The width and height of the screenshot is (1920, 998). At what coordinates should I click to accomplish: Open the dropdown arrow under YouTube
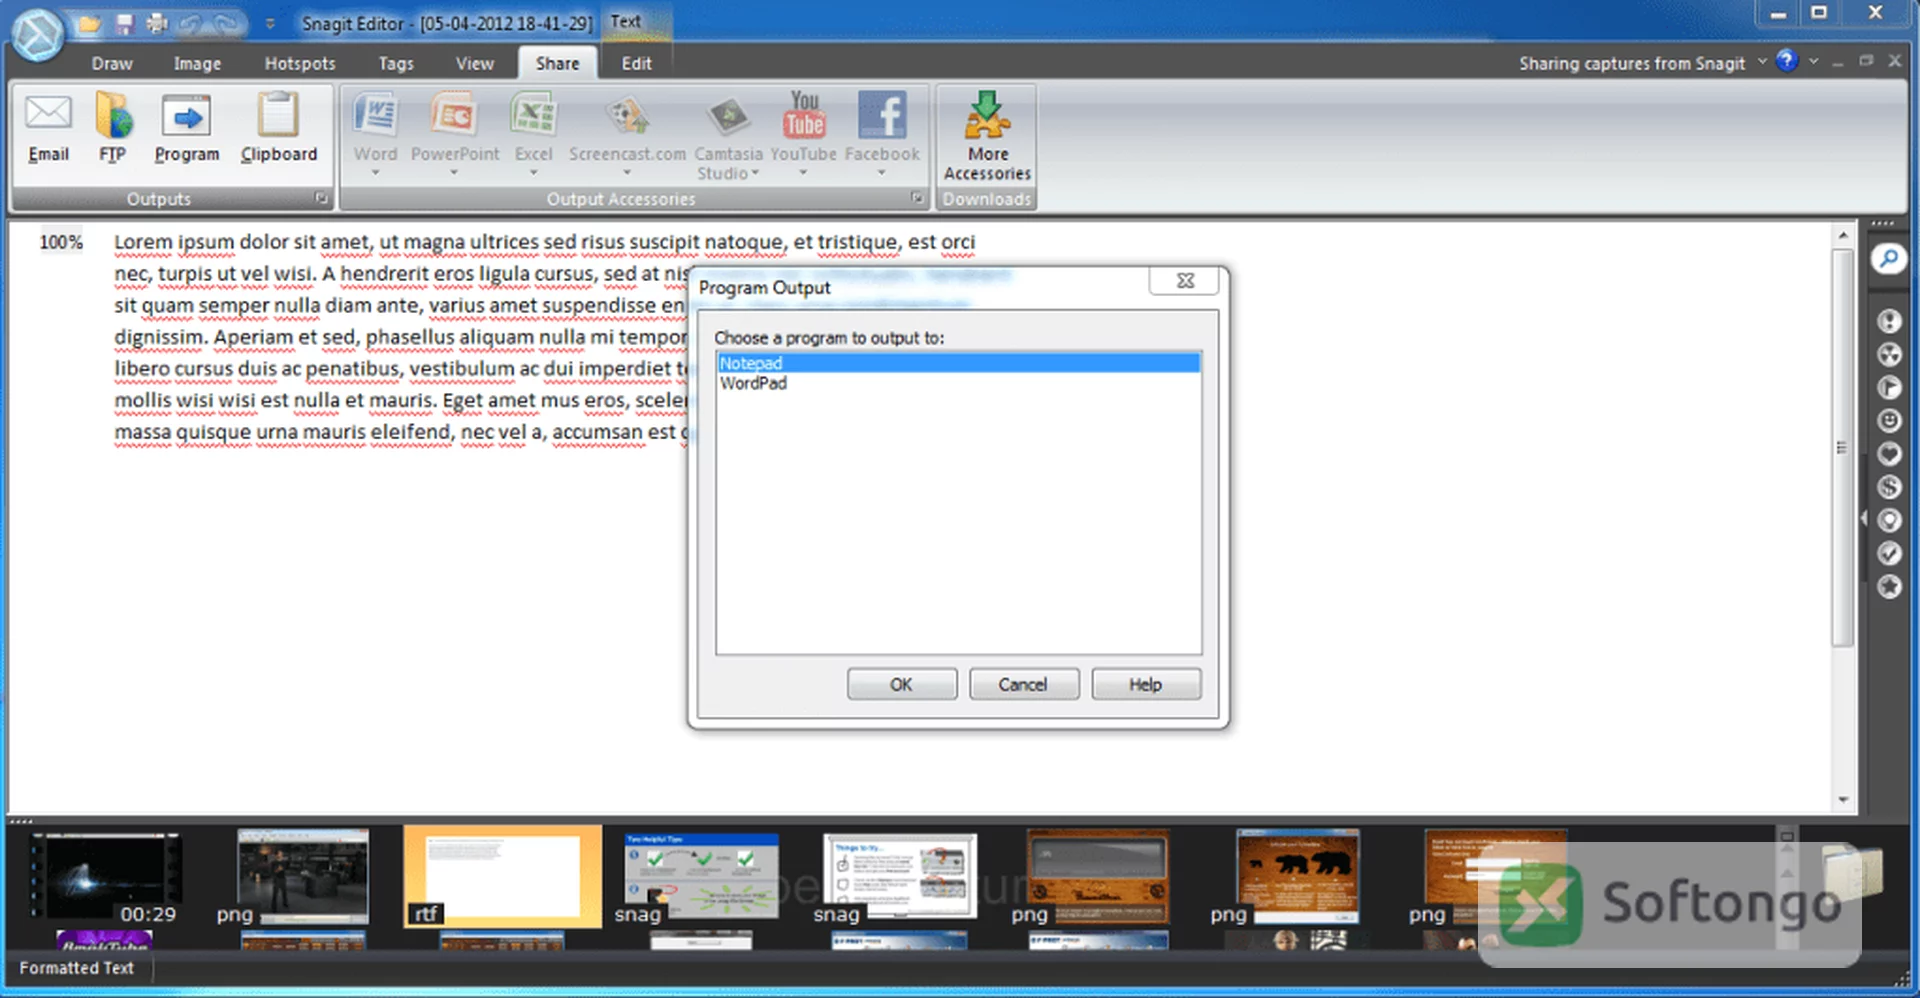pos(803,173)
